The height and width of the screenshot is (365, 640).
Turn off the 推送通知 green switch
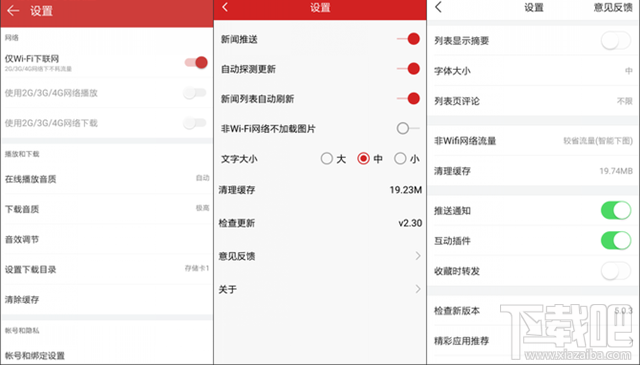click(616, 211)
